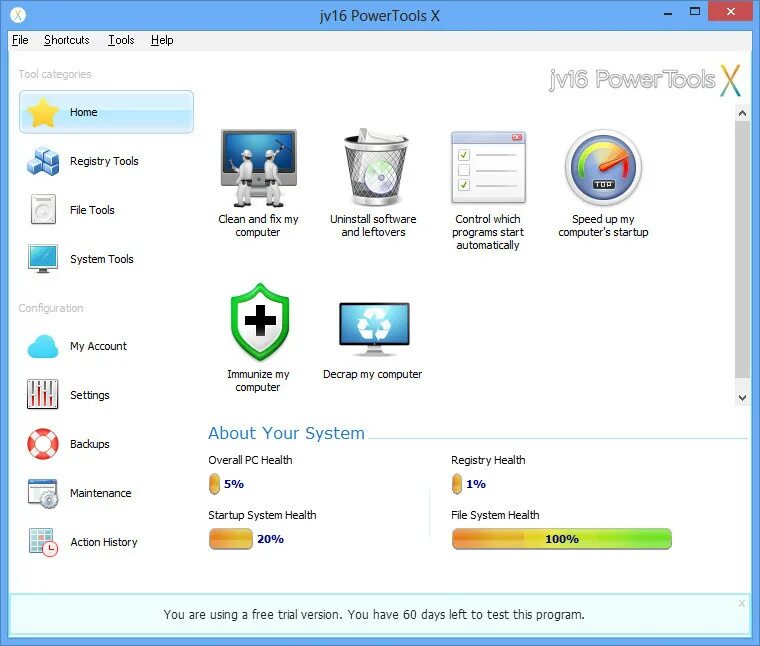Launch Immunize my computer shield icon
760x646 pixels.
[x=260, y=322]
